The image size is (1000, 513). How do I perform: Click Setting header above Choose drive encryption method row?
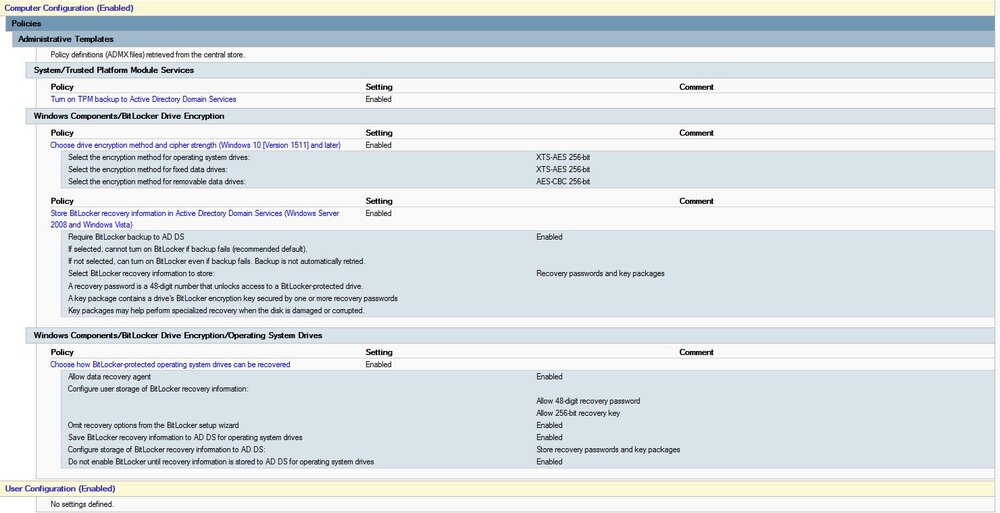[x=379, y=133]
